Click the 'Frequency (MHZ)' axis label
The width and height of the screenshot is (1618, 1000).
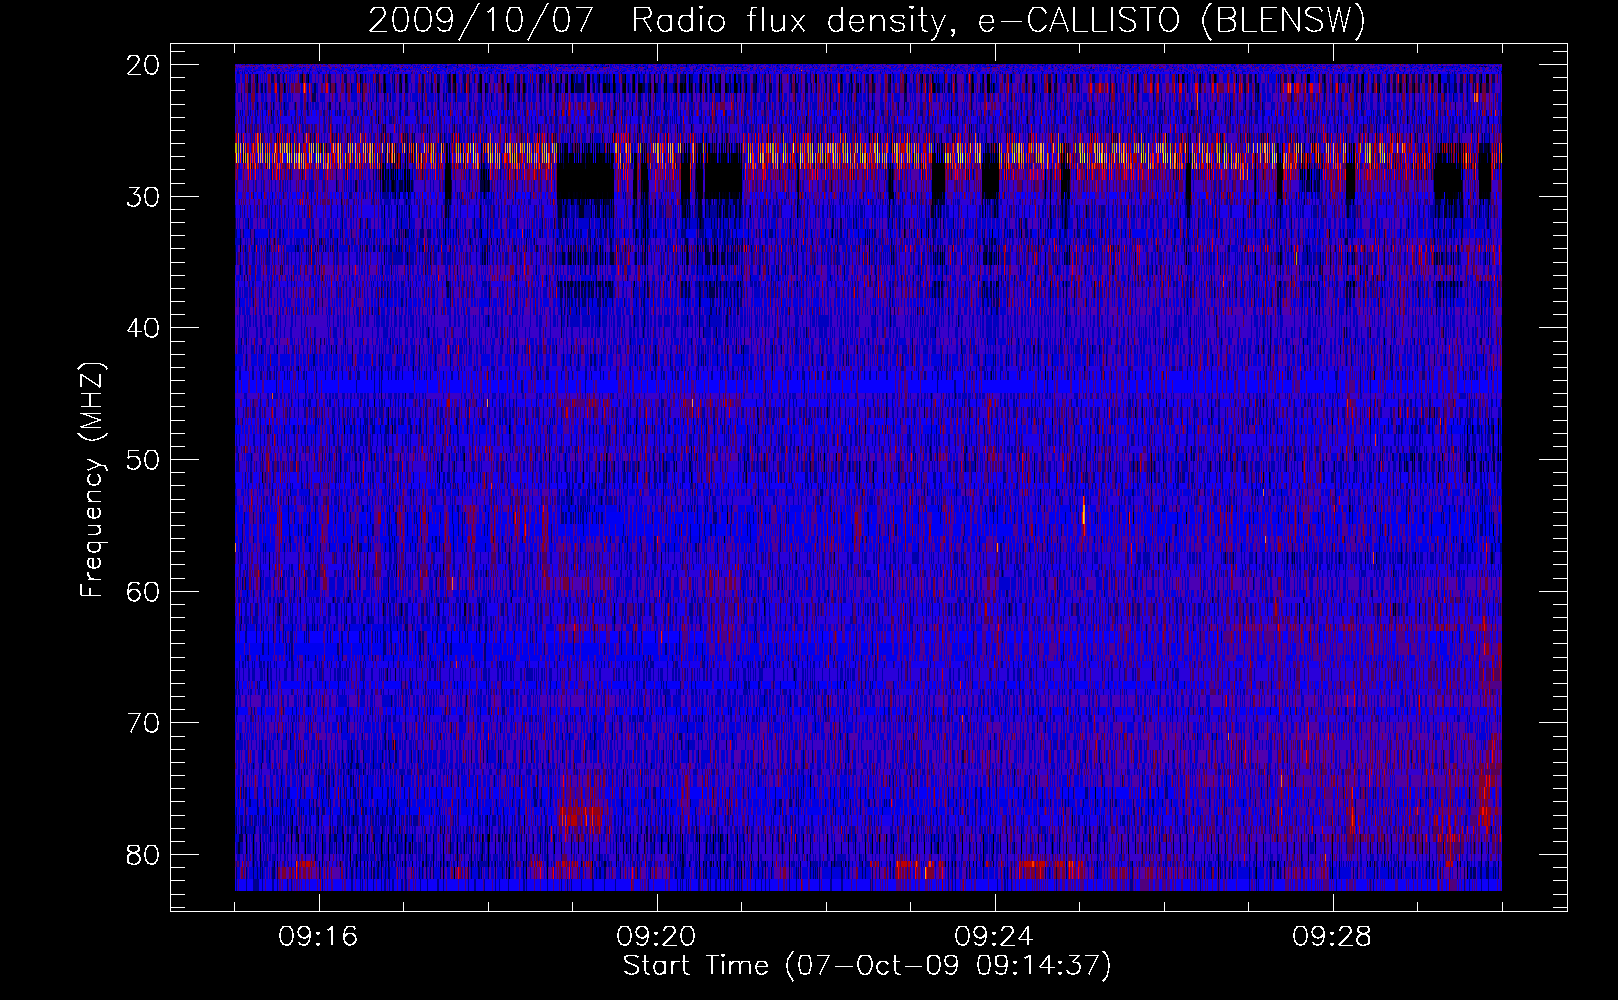(x=92, y=481)
